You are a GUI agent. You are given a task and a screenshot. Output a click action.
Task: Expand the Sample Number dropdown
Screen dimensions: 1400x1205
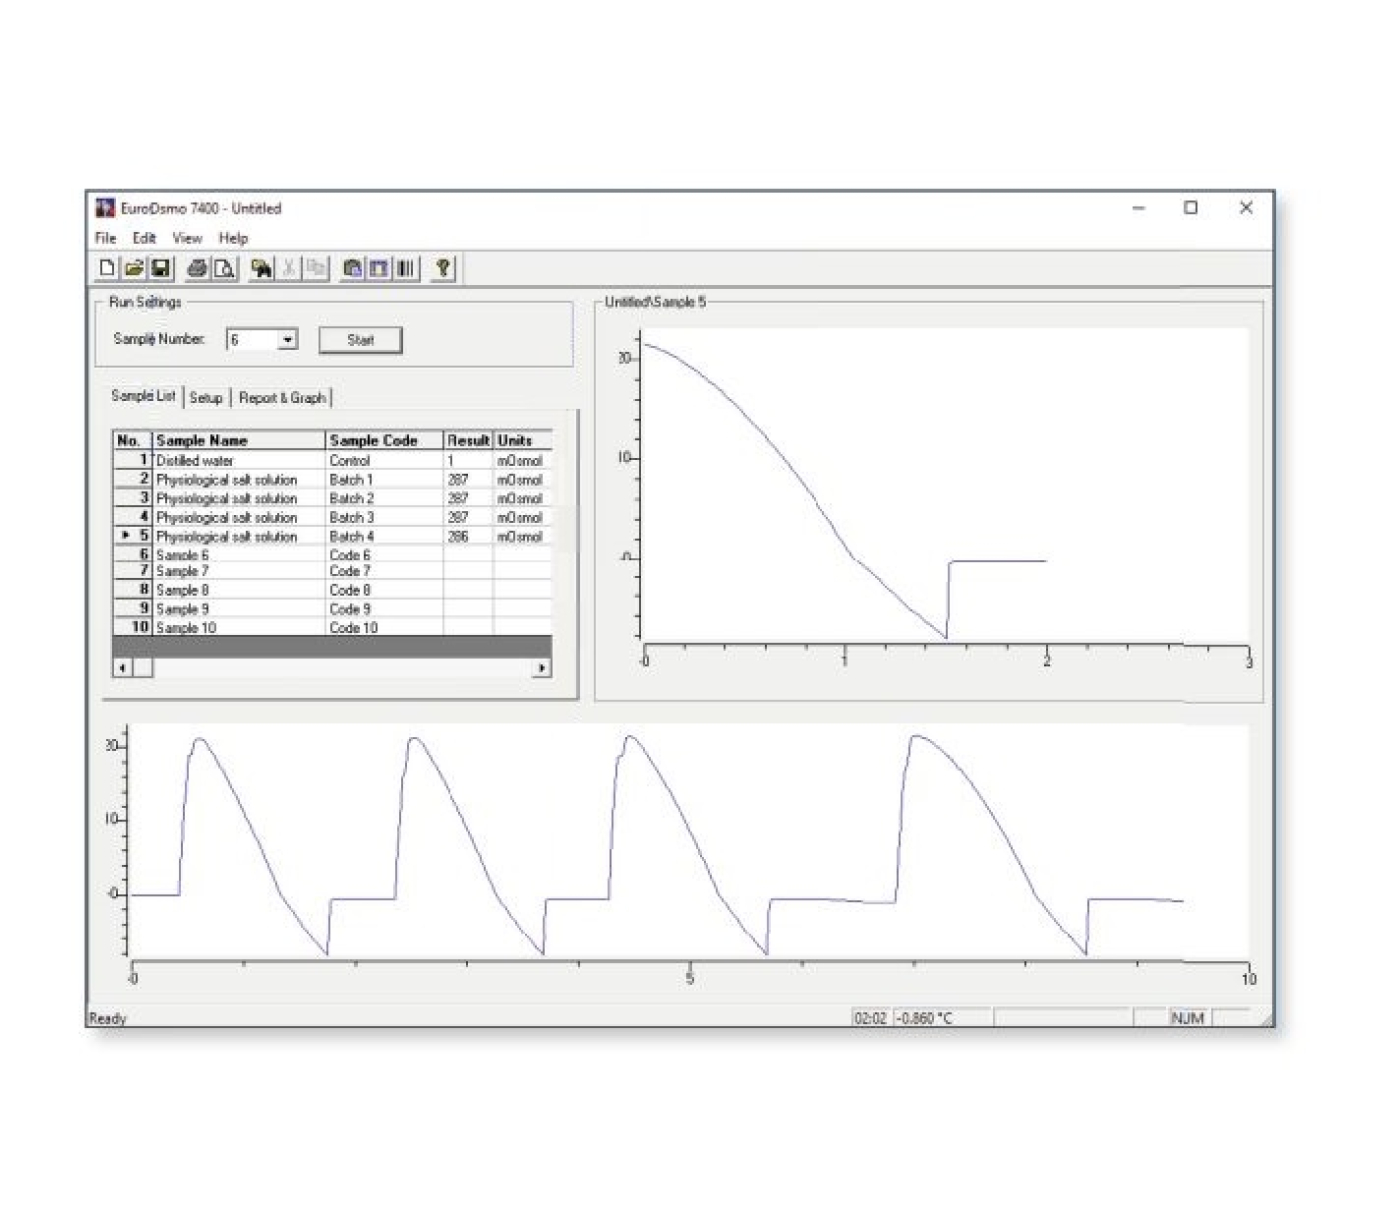288,340
